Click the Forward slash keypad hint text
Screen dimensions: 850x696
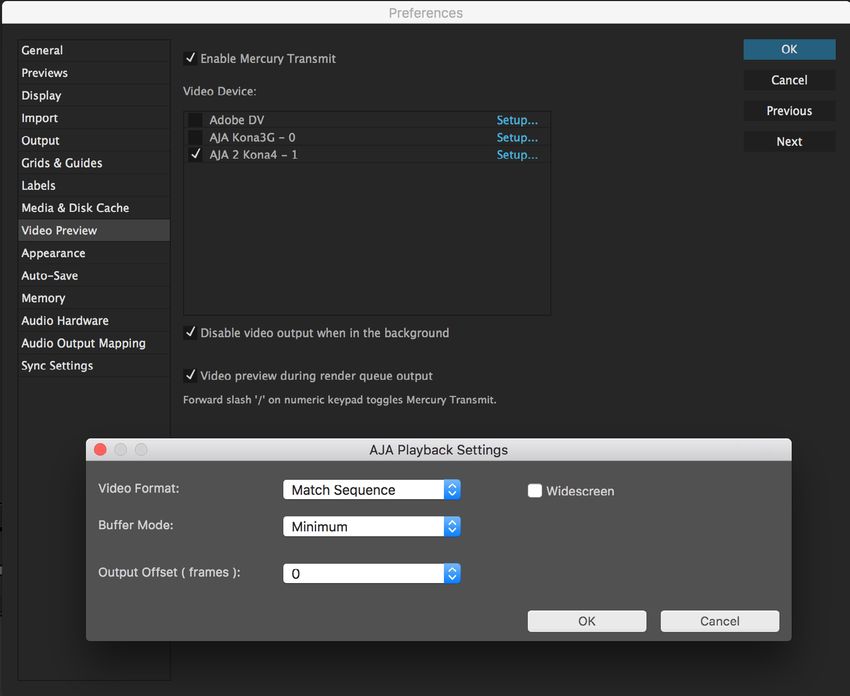pyautogui.click(x=340, y=399)
